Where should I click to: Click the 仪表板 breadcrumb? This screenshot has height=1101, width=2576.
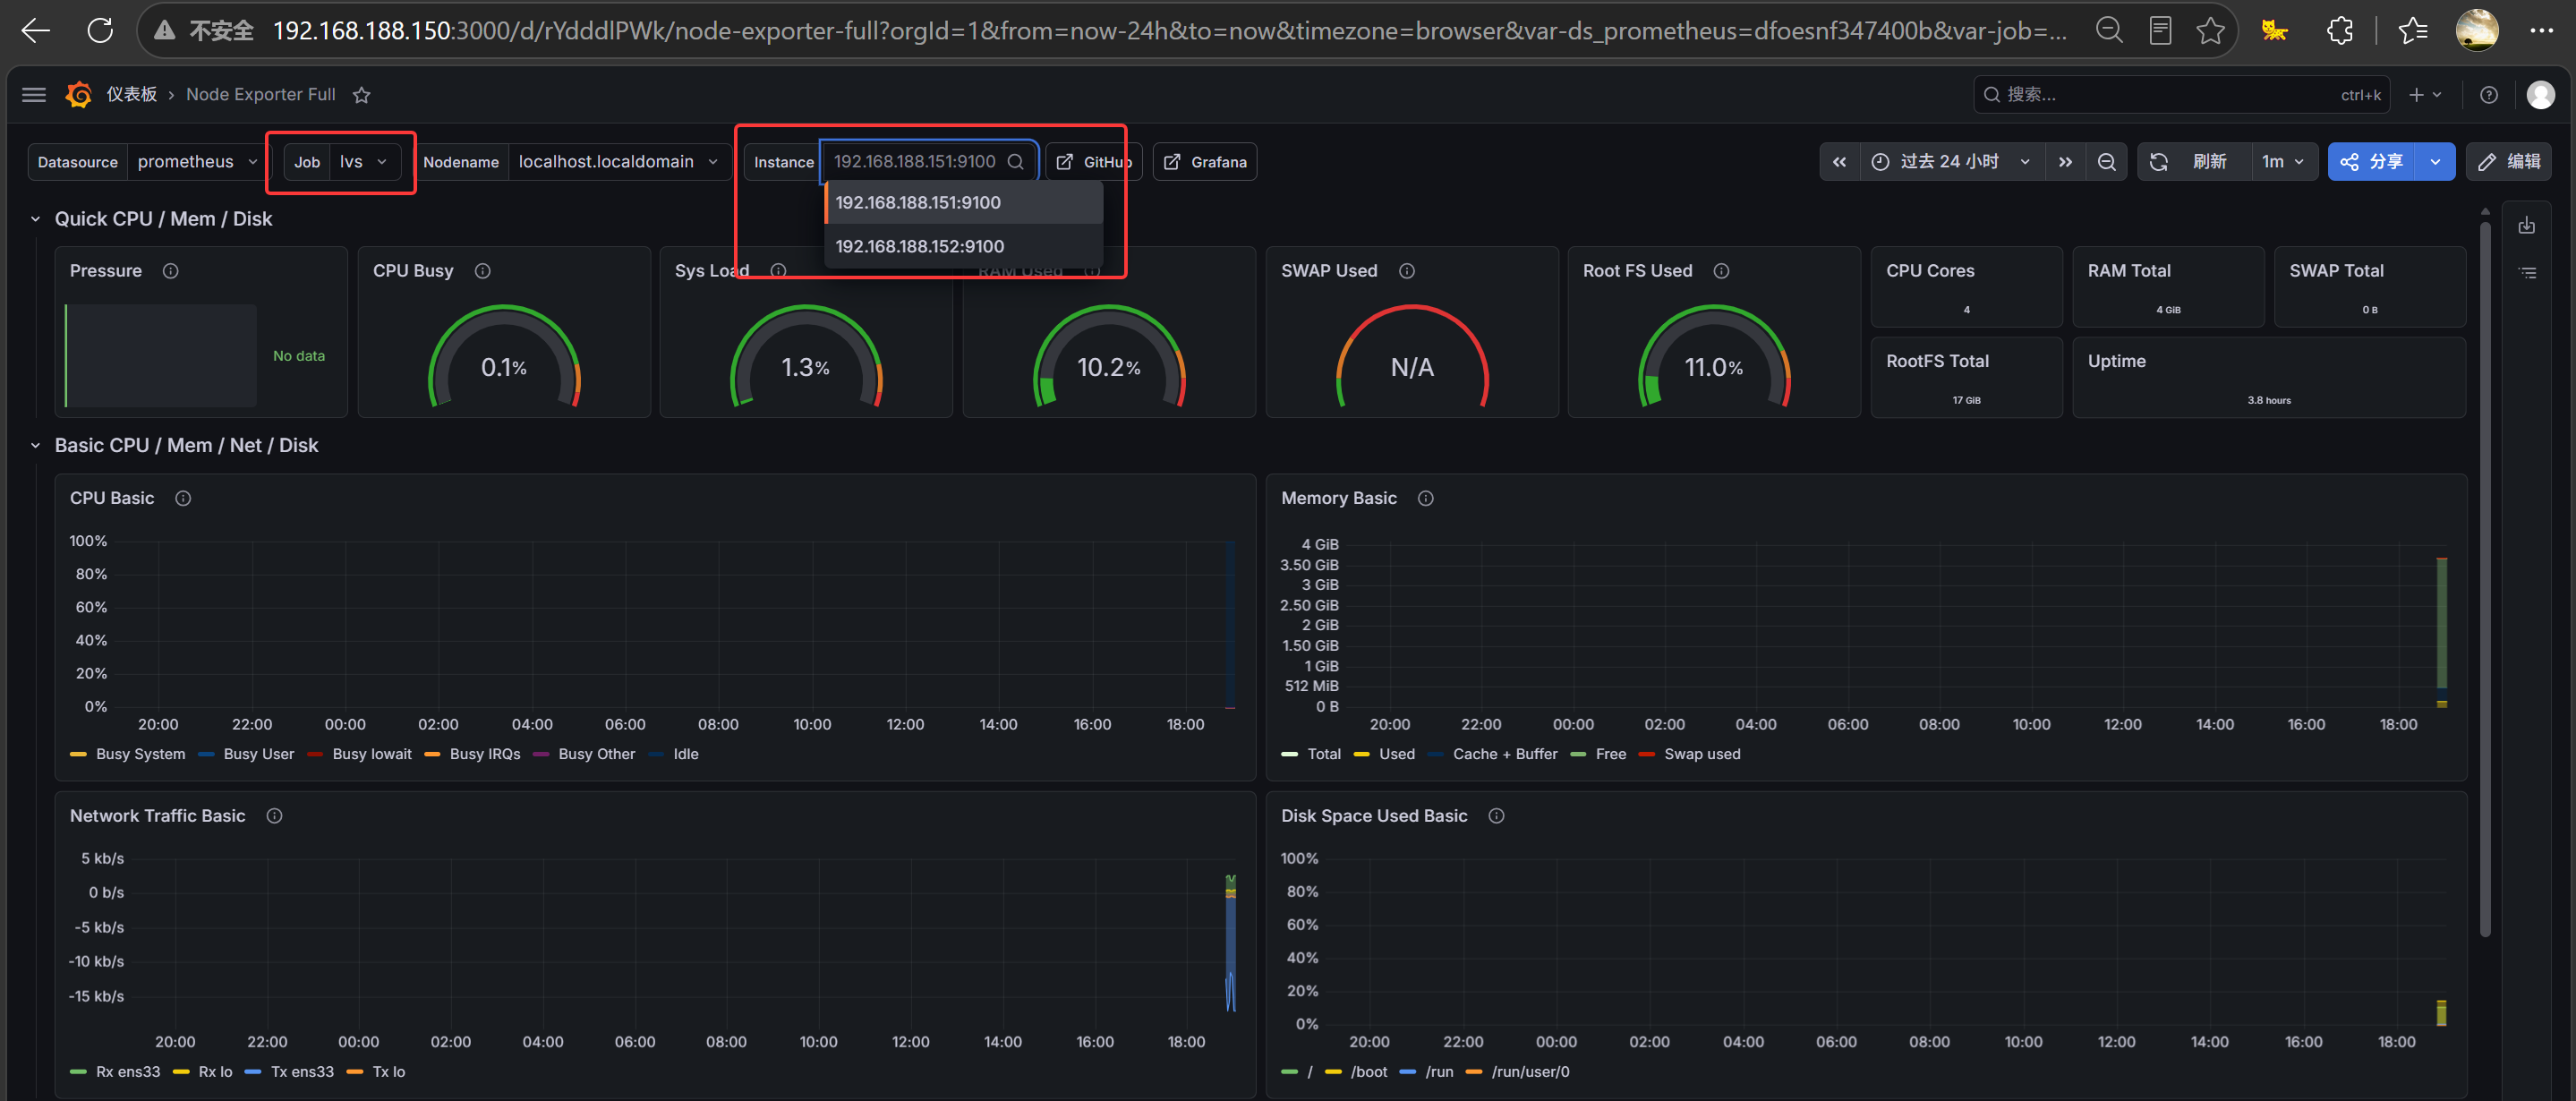point(132,94)
